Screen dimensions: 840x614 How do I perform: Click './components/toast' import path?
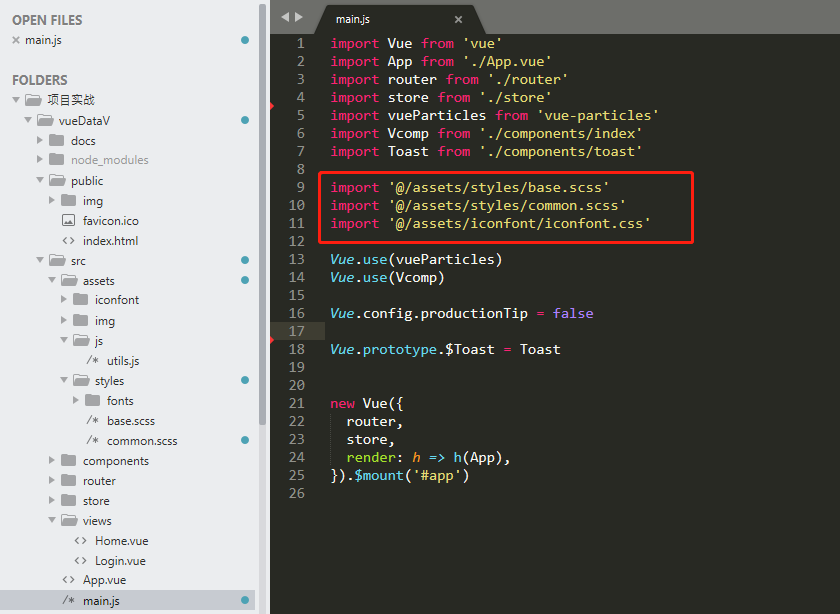click(x=560, y=152)
